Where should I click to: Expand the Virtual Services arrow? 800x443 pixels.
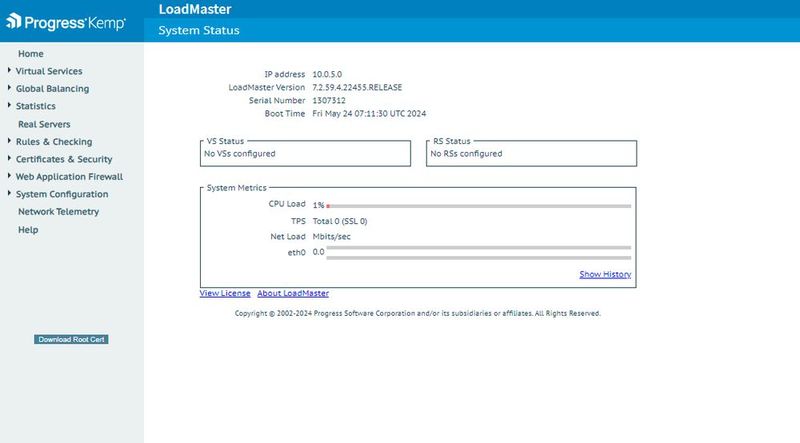click(9, 70)
